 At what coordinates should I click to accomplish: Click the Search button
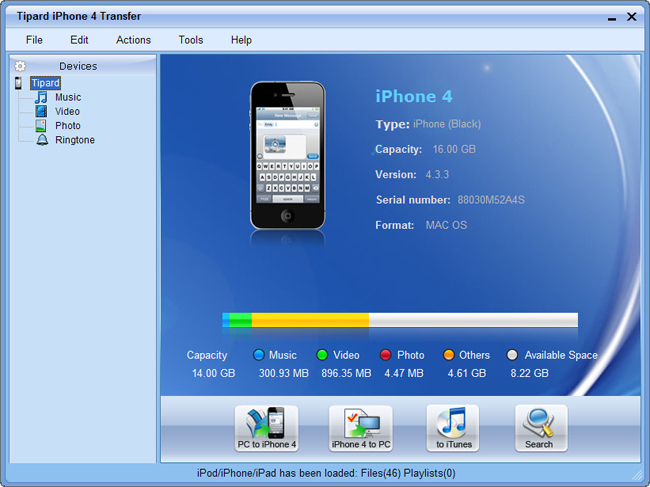pyautogui.click(x=541, y=428)
